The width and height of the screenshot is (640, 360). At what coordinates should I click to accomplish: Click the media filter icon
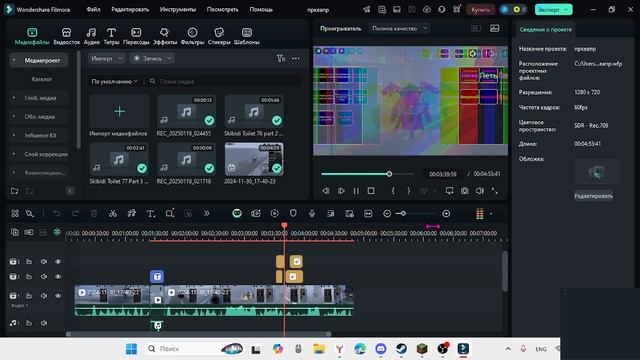(281, 59)
